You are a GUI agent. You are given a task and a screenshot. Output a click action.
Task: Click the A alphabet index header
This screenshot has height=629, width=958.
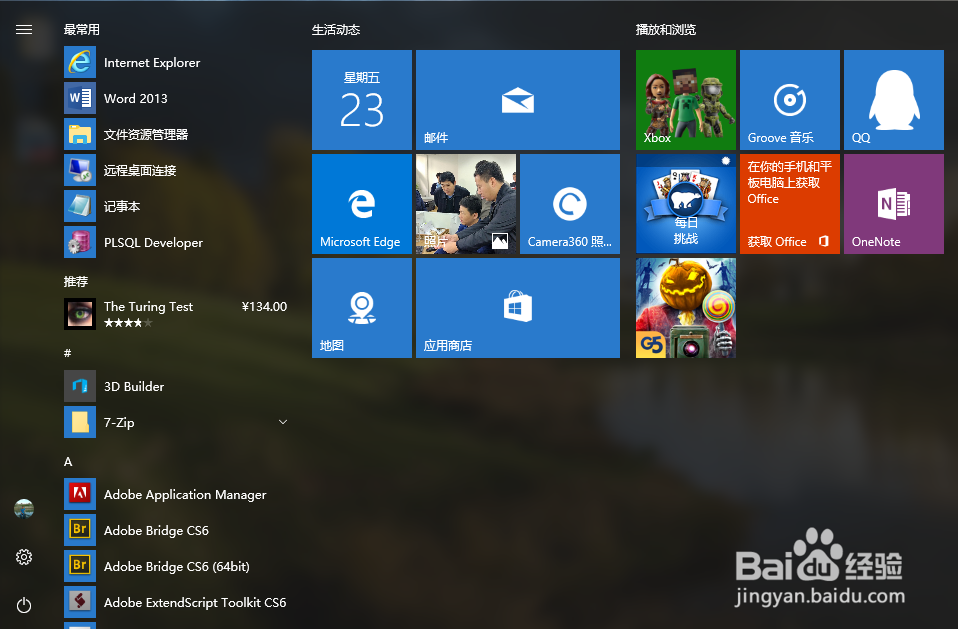point(68,462)
